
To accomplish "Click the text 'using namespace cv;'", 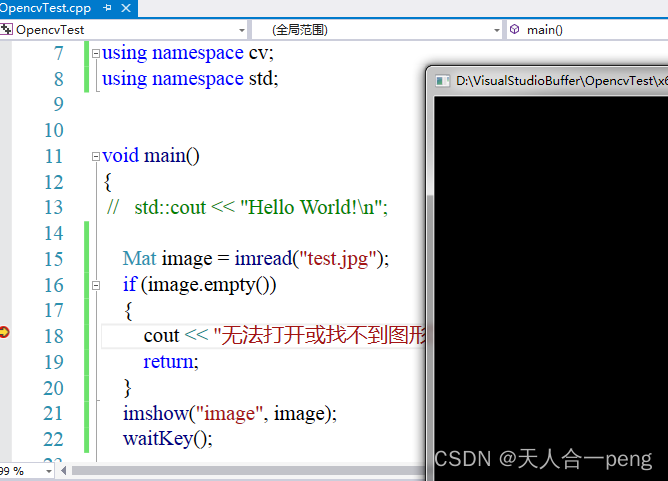I will 188,53.
